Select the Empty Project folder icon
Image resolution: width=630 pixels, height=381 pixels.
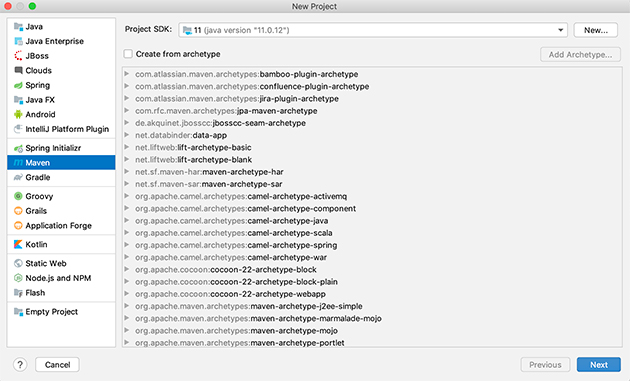pyautogui.click(x=18, y=312)
